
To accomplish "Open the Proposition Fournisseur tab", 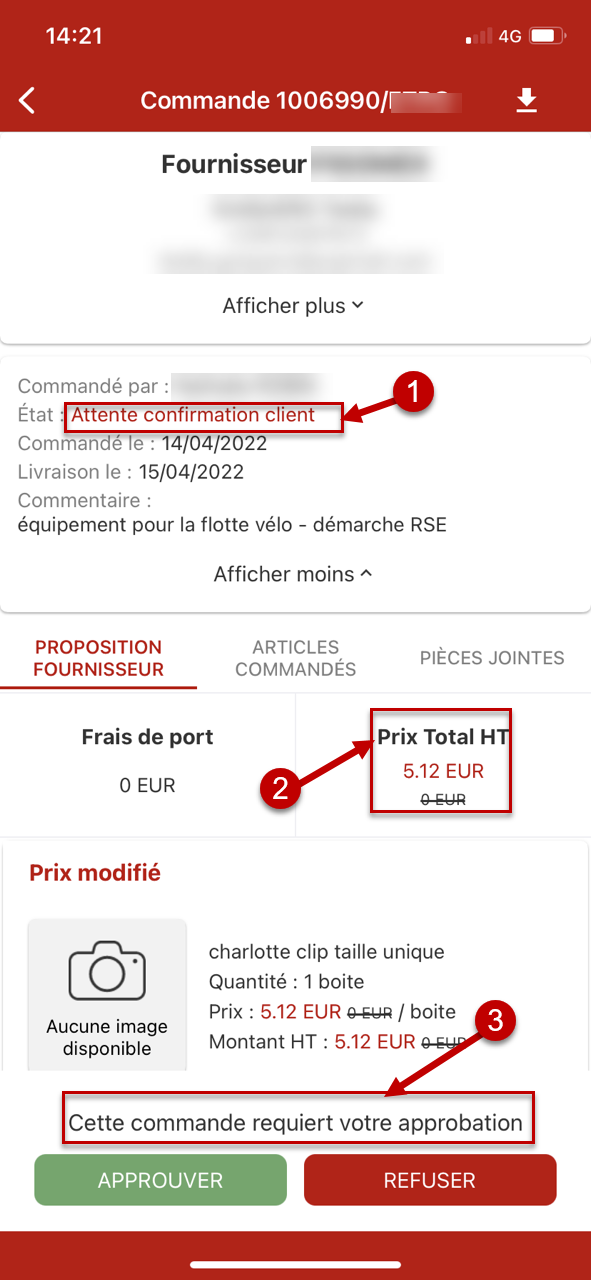I will pyautogui.click(x=99, y=659).
